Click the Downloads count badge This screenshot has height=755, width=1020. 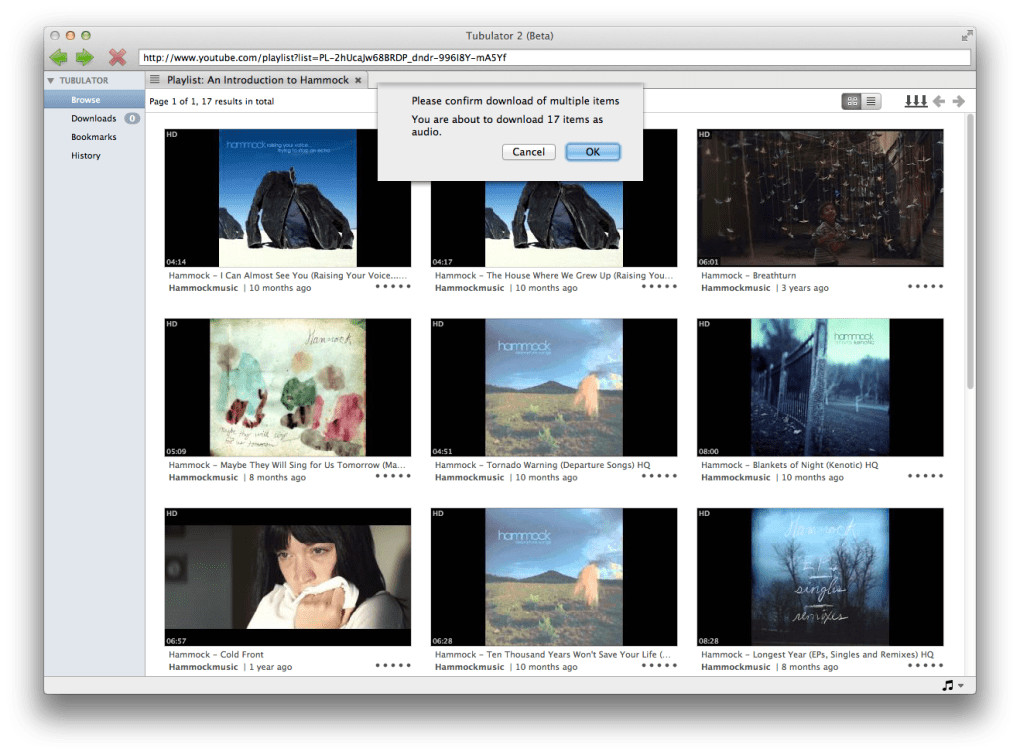tap(132, 118)
